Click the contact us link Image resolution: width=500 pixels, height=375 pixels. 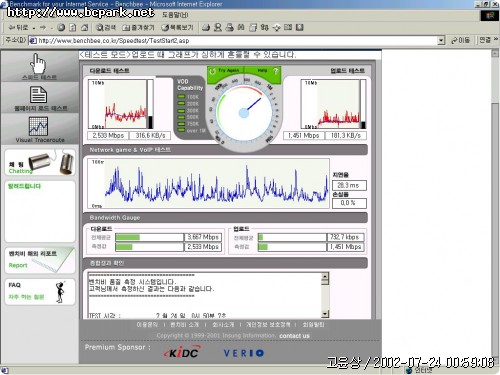point(294,336)
